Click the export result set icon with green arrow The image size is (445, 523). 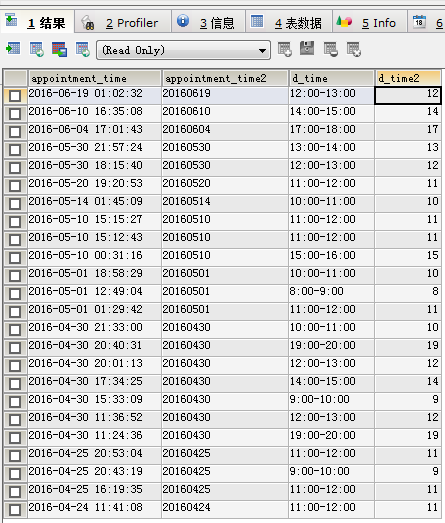(x=13, y=49)
